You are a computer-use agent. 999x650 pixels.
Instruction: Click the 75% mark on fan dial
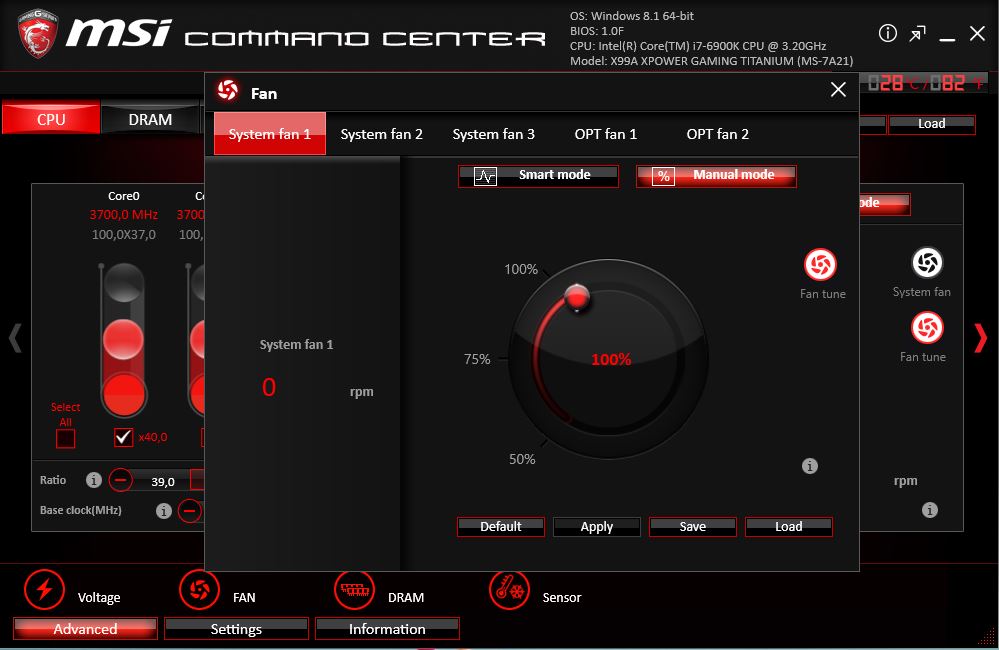[x=477, y=359]
